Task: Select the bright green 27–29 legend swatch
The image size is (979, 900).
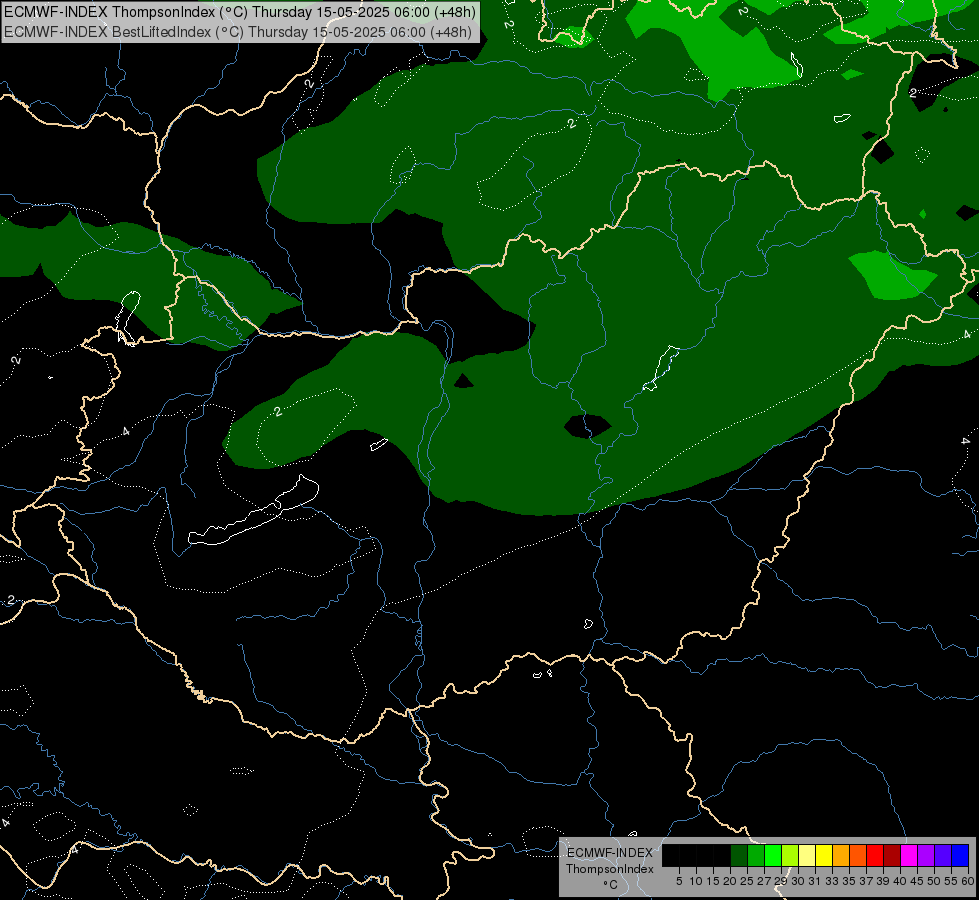Action: pos(773,855)
